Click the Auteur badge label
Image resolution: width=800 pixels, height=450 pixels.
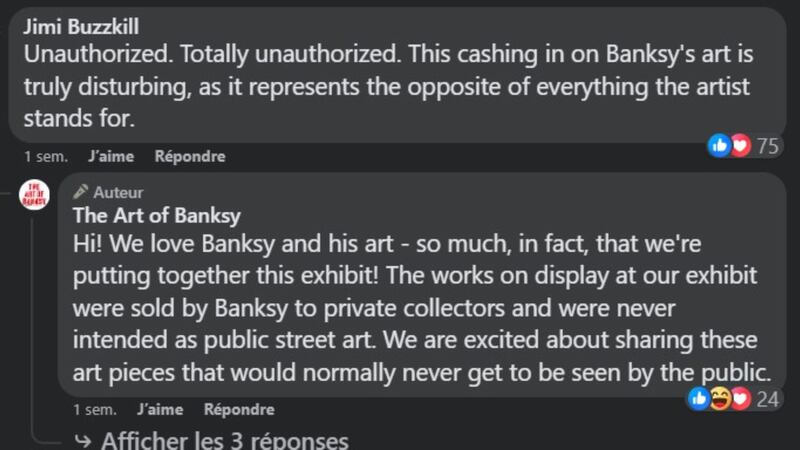pyautogui.click(x=118, y=192)
